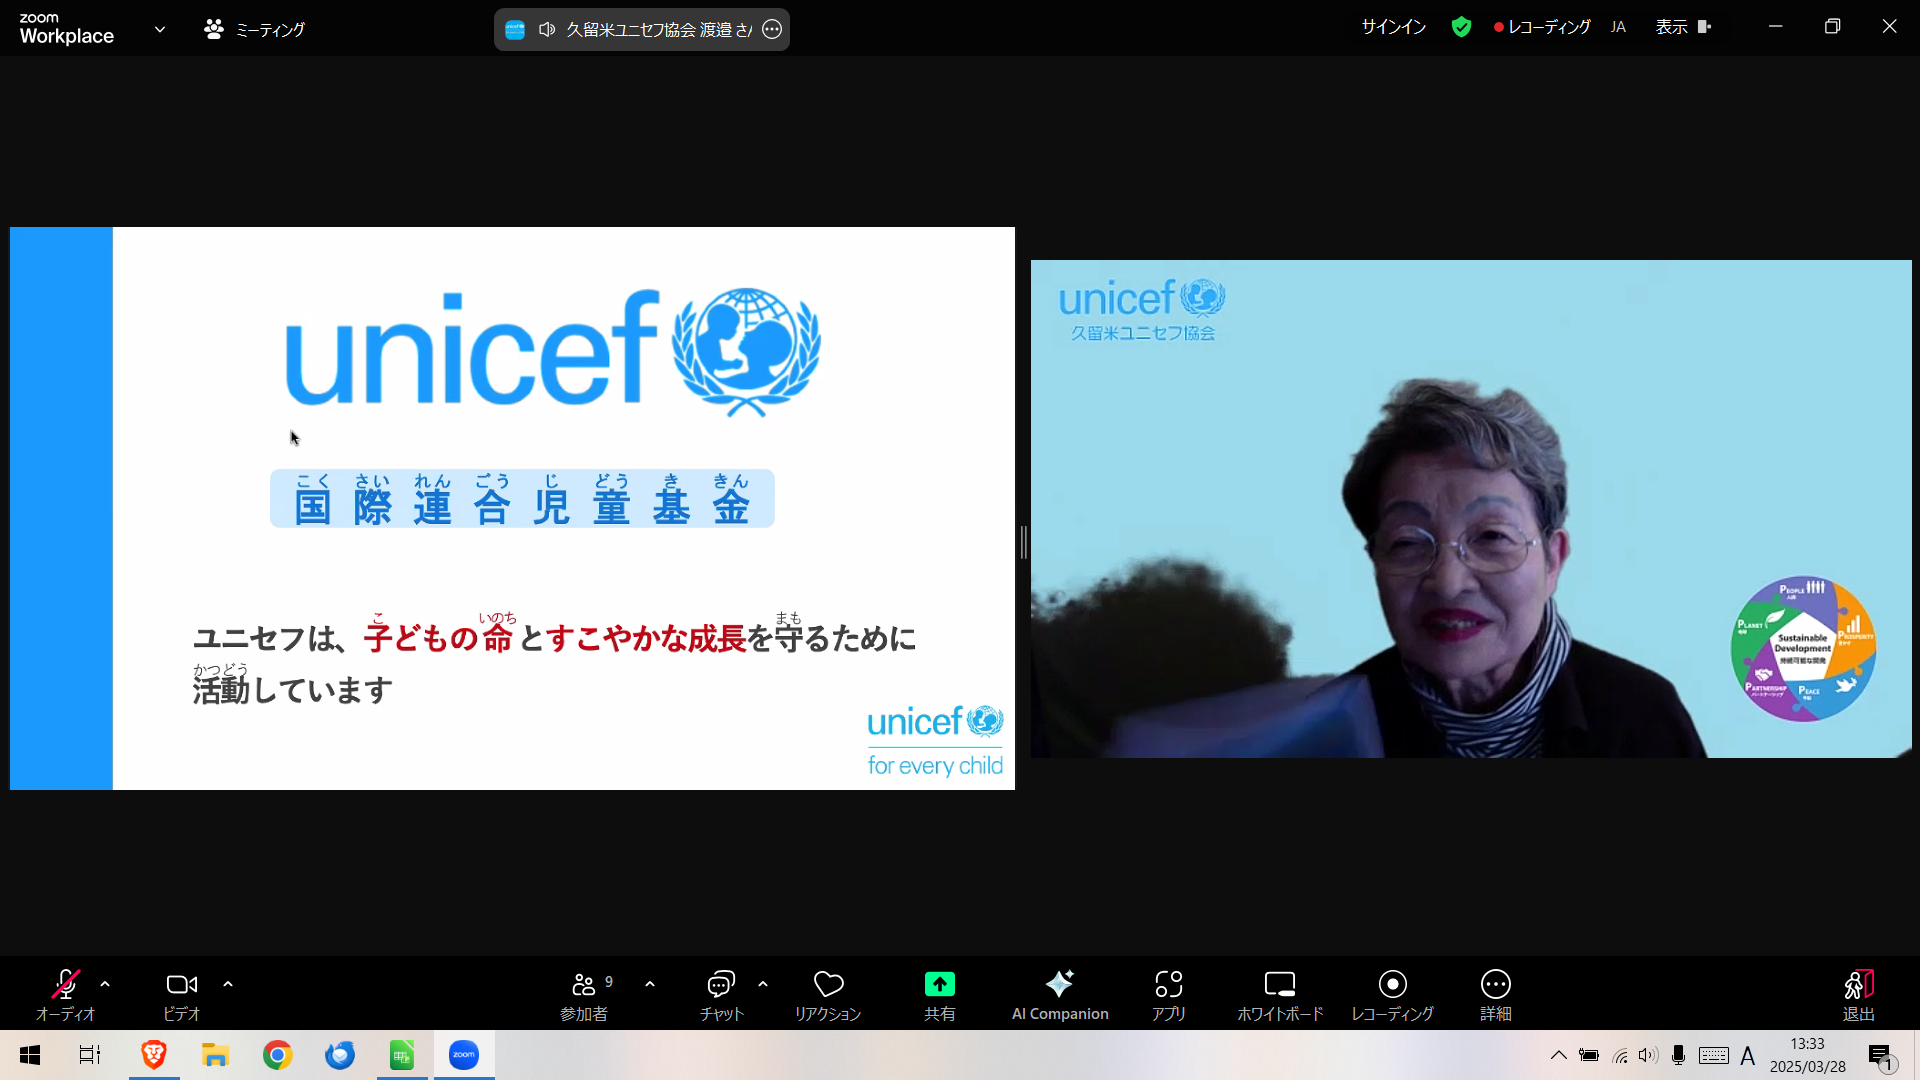Select the speaker video thumbnail
The height and width of the screenshot is (1080, 1920).
(1471, 509)
